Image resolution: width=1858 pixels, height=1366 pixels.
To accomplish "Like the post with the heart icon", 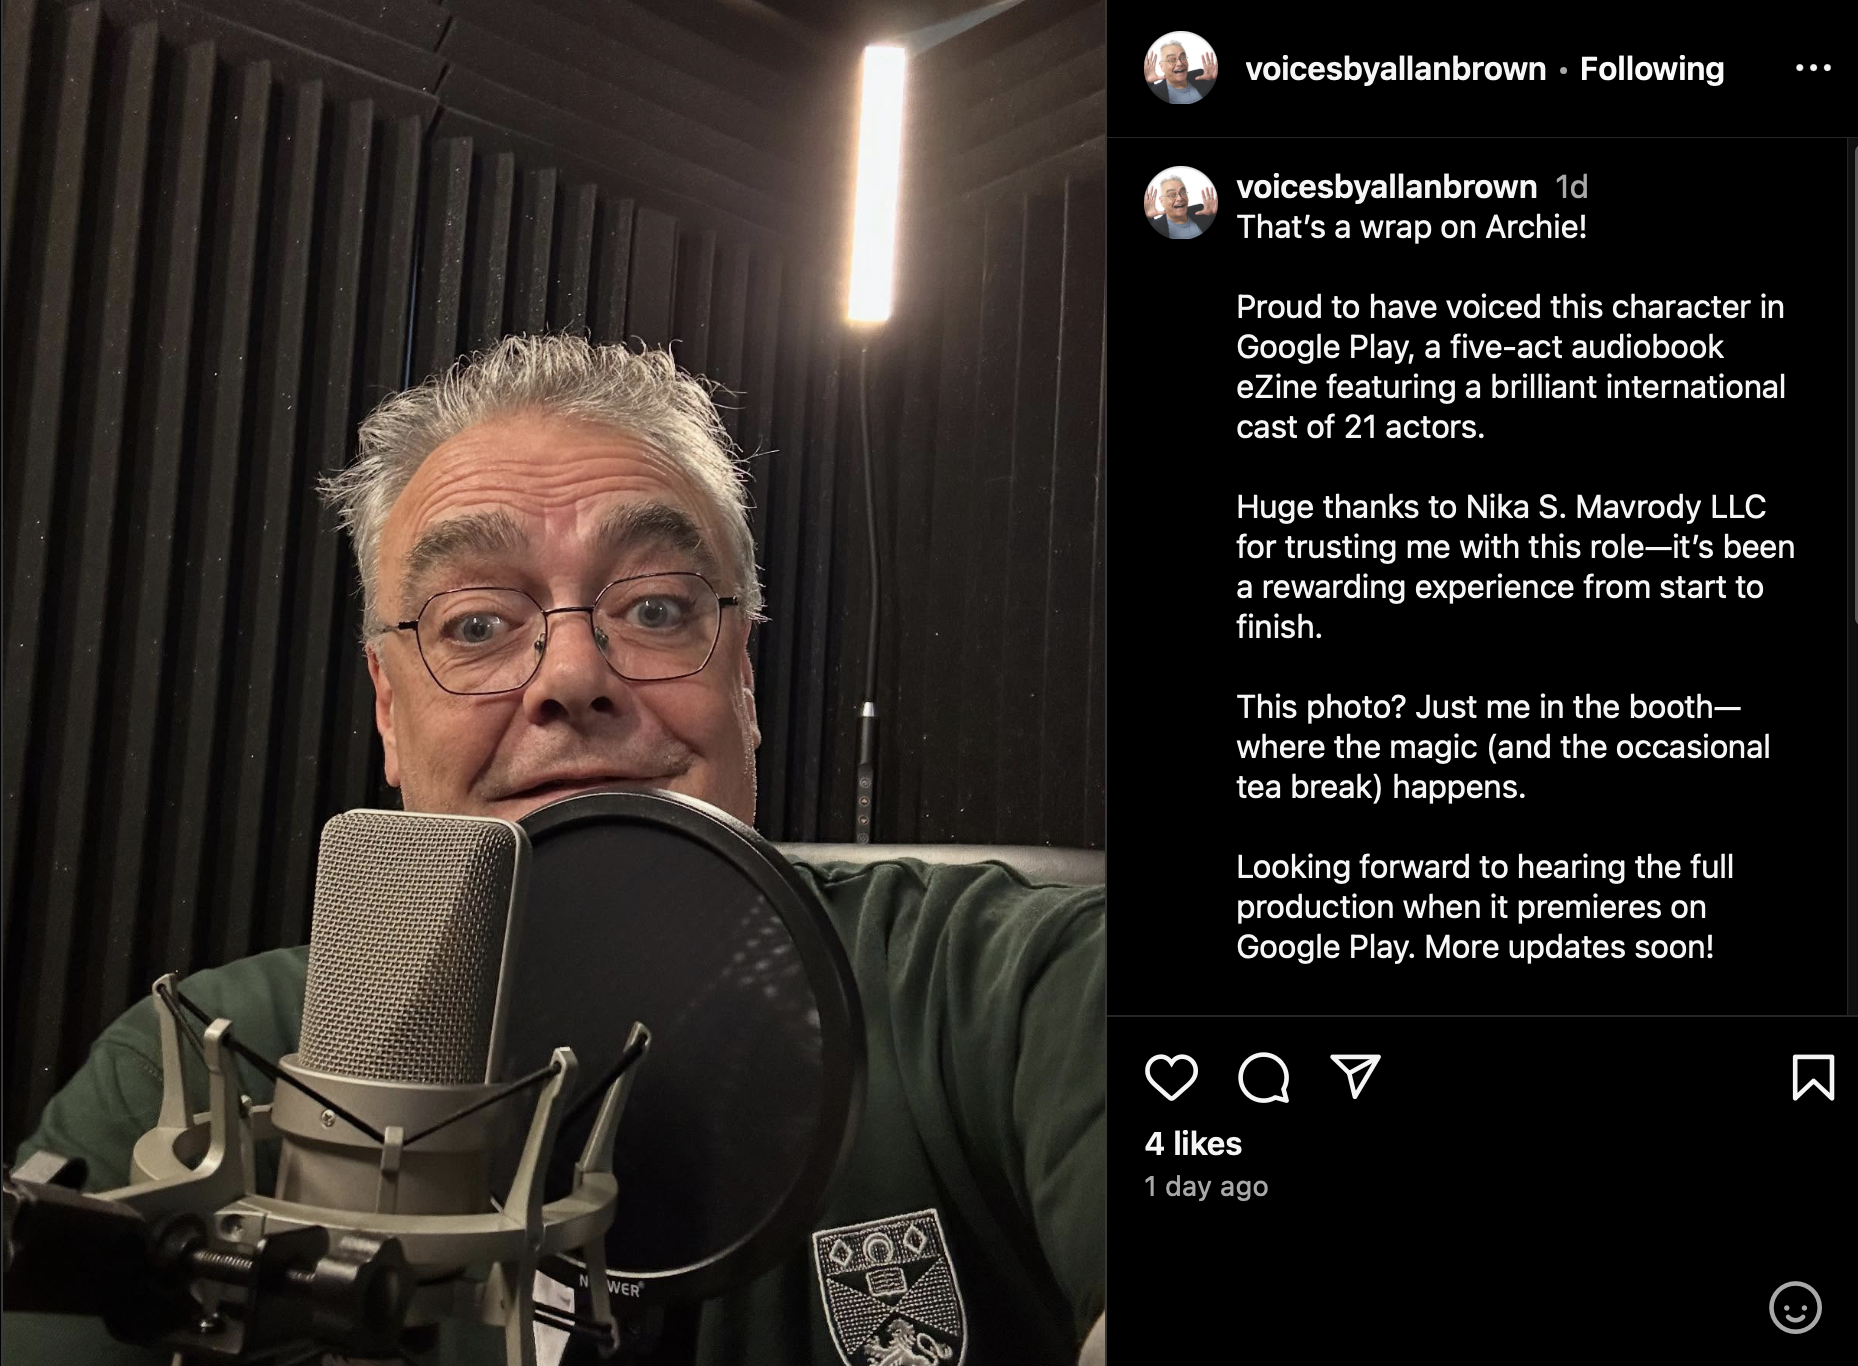I will pyautogui.click(x=1170, y=1077).
